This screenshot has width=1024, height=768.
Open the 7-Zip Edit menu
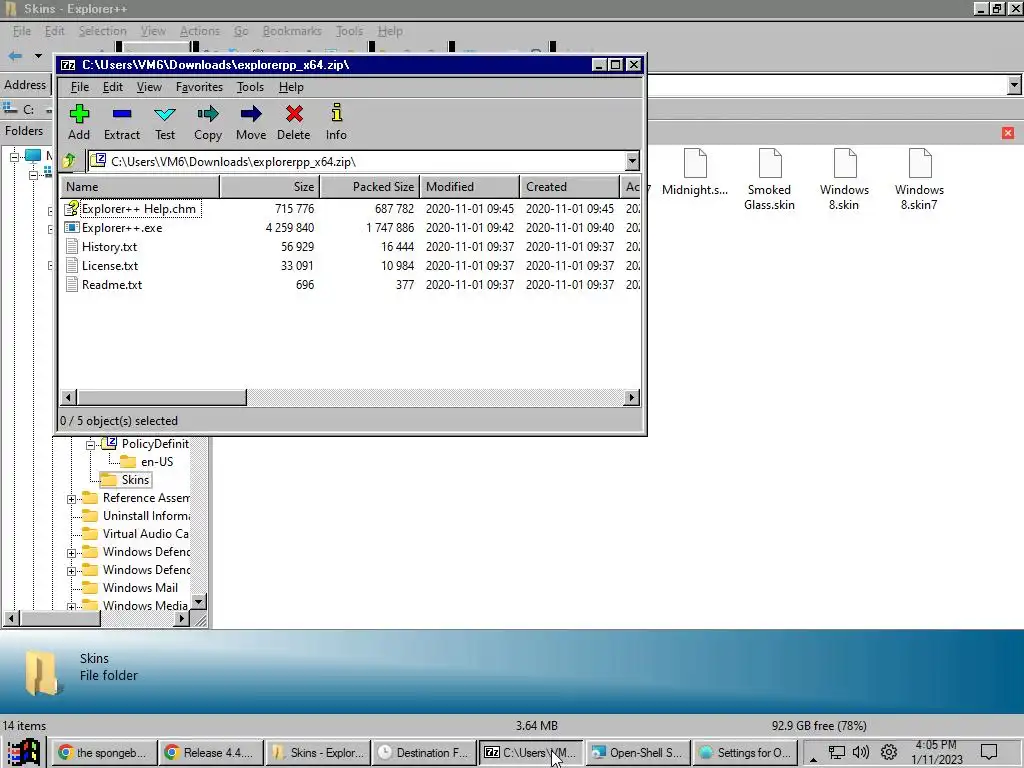tap(112, 87)
